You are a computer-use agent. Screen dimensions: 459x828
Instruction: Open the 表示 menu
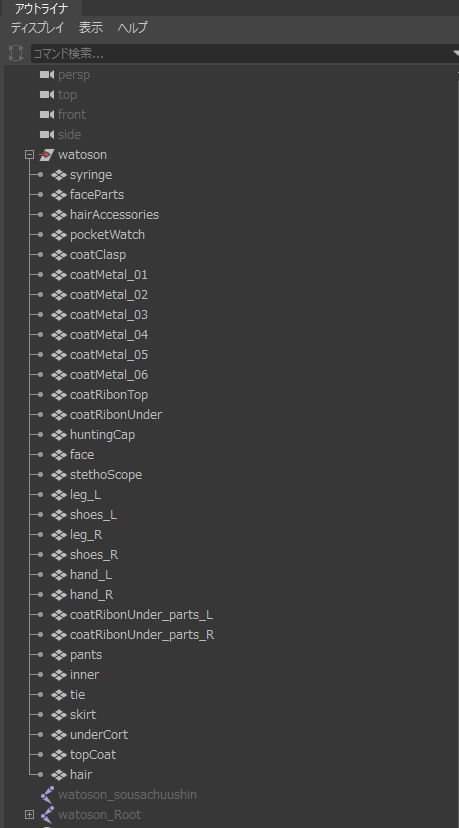pyautogui.click(x=91, y=27)
